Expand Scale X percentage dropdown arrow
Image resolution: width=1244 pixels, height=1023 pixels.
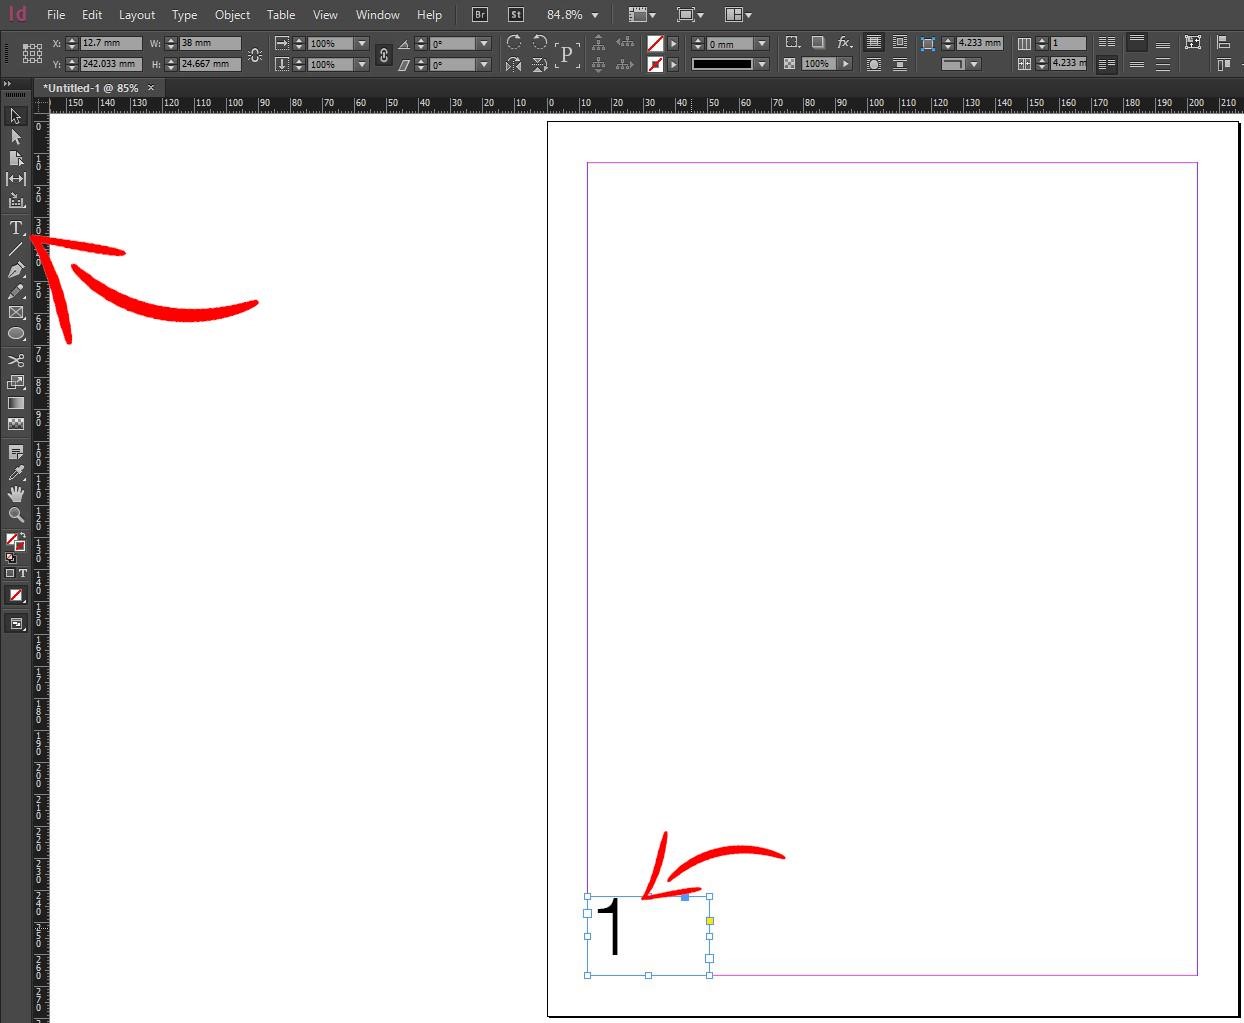pos(362,44)
